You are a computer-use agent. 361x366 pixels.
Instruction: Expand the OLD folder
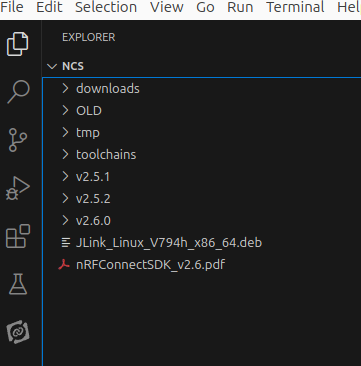tap(202, 110)
